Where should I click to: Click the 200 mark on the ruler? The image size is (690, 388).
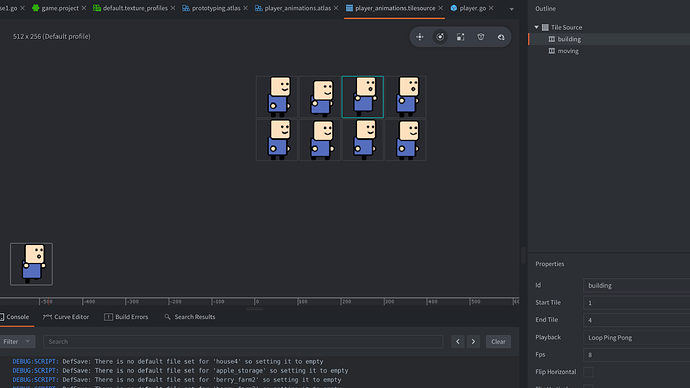point(346,302)
